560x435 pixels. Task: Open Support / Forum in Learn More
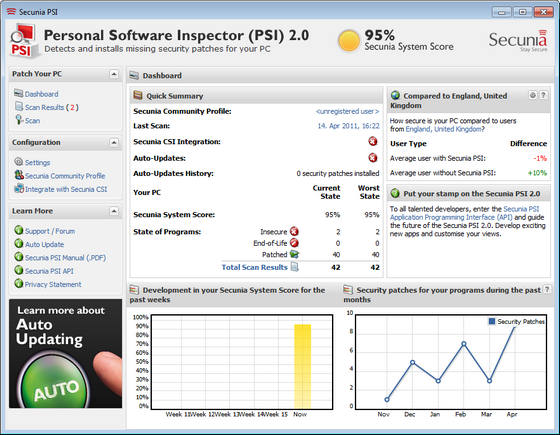[x=50, y=231]
